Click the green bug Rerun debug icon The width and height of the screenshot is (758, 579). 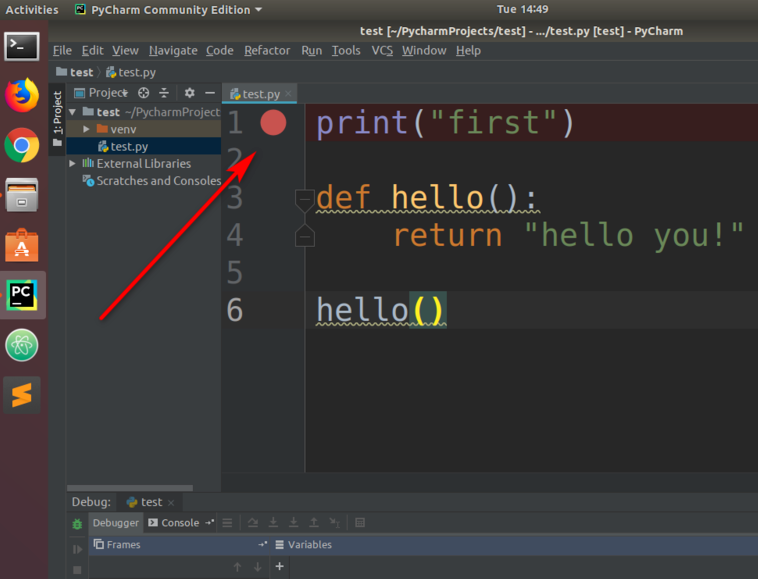tap(77, 523)
